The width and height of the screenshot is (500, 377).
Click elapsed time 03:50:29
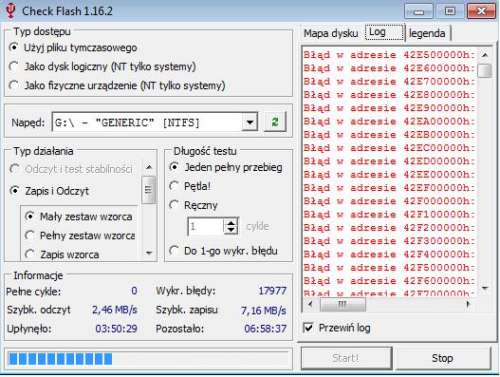click(x=116, y=329)
